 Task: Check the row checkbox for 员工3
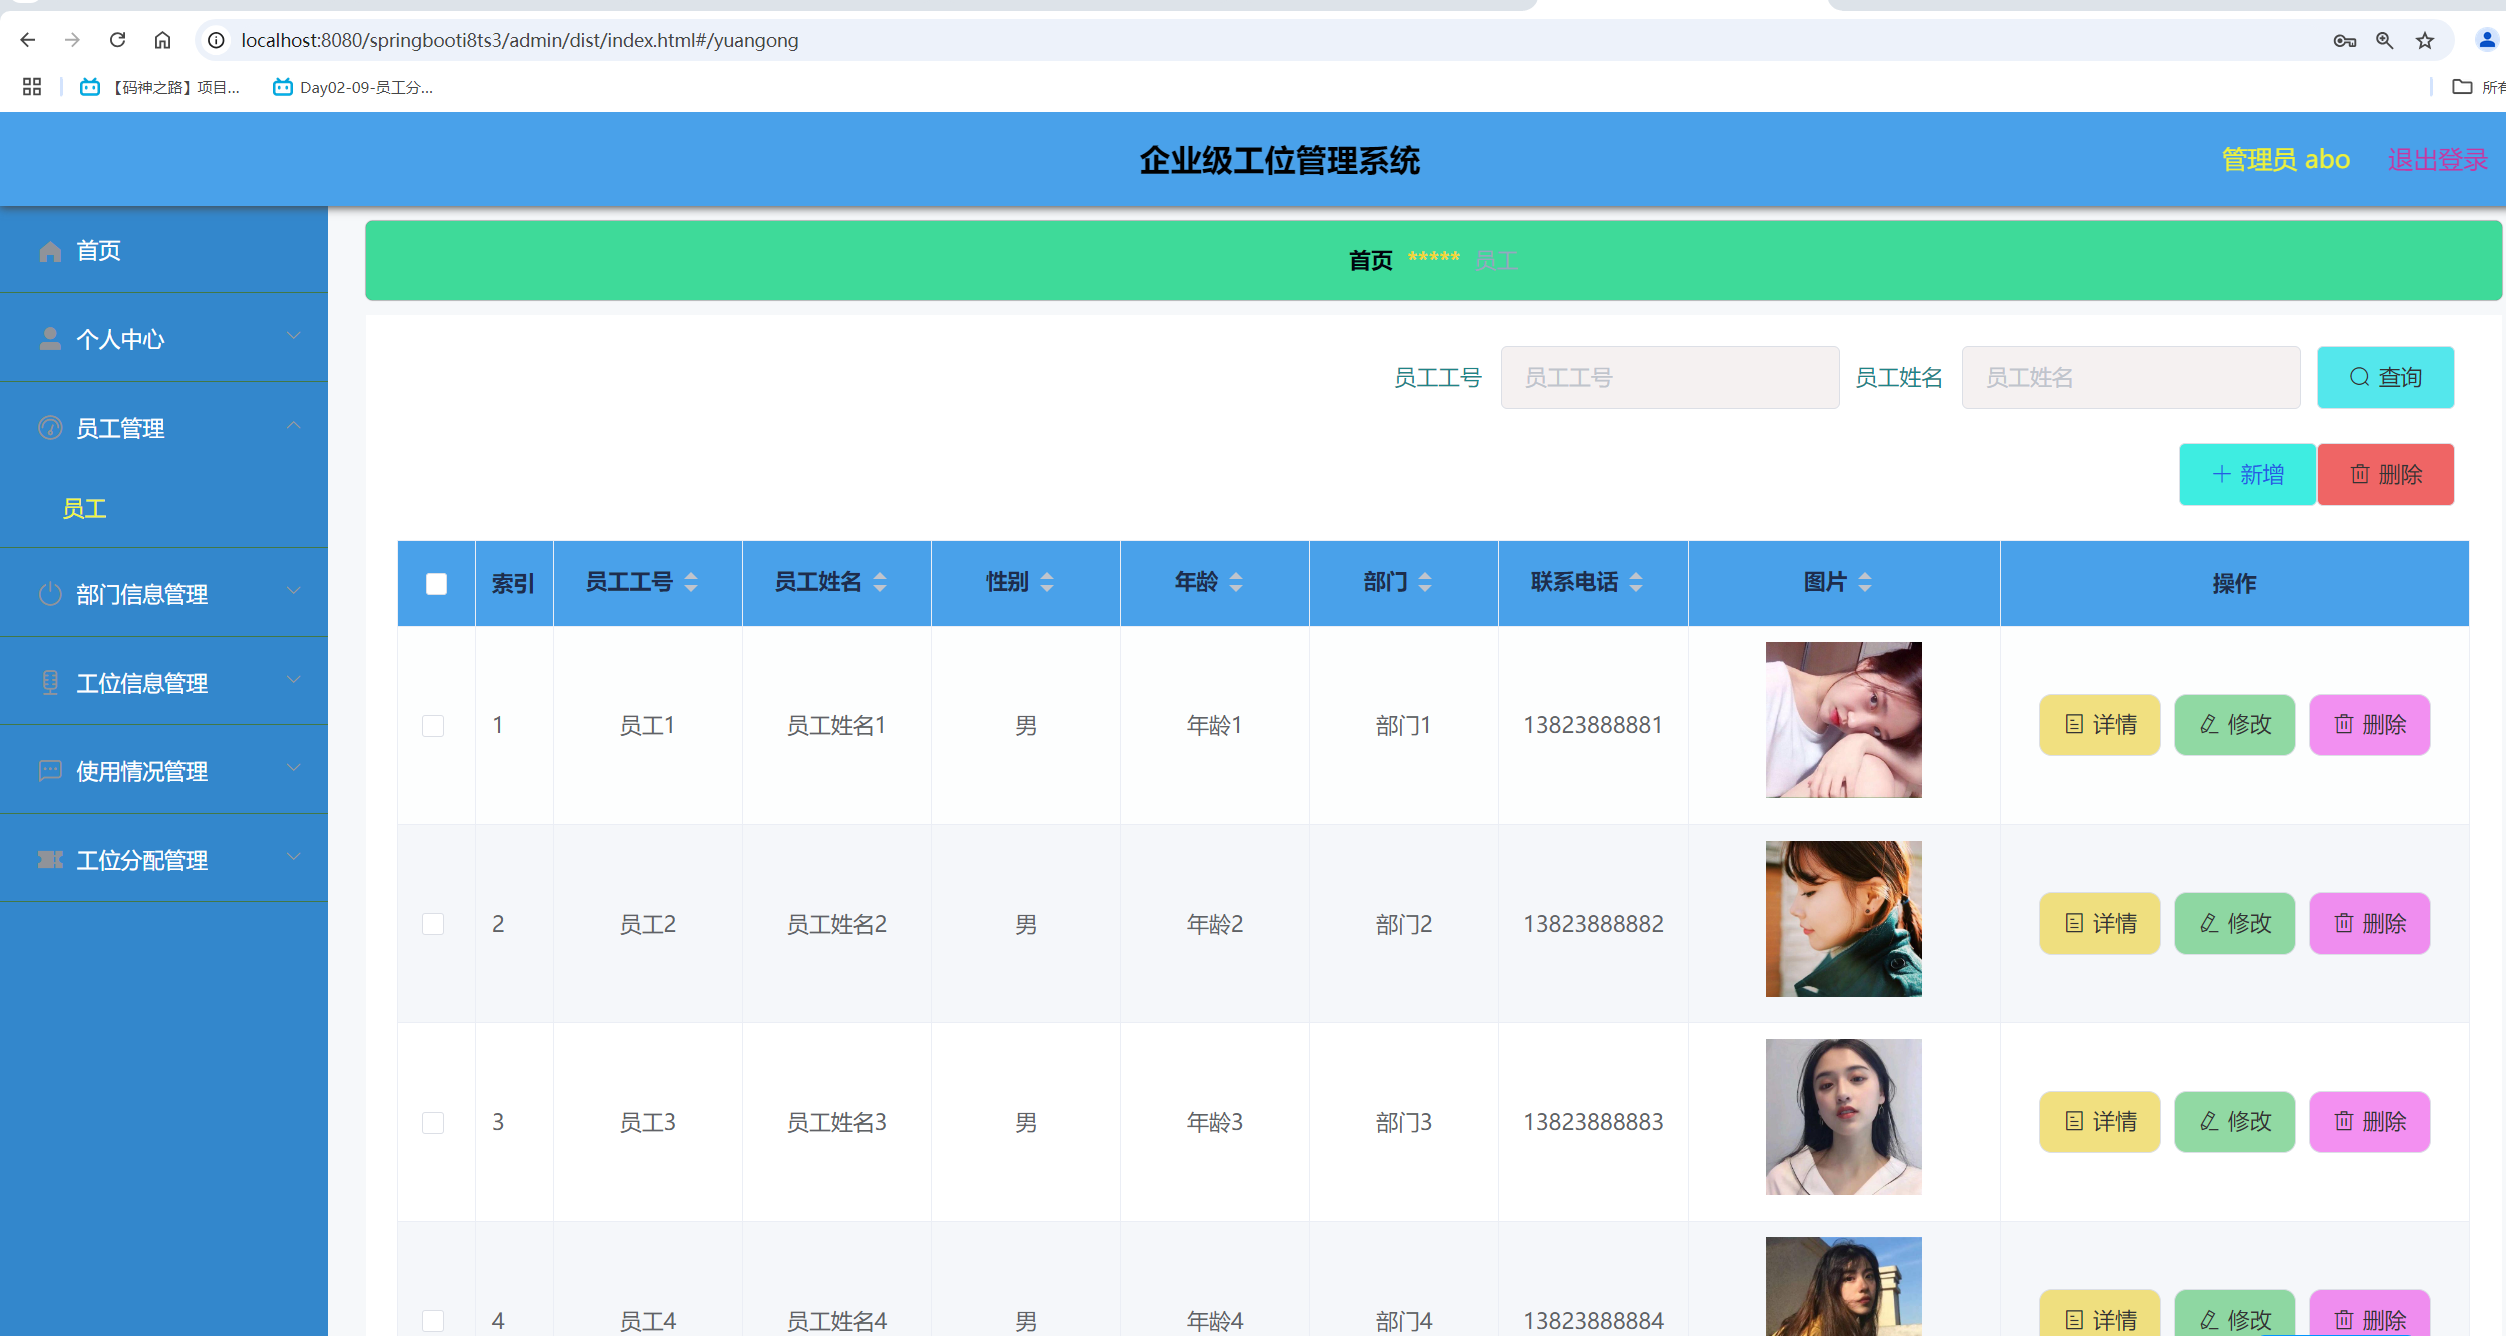coord(433,1122)
